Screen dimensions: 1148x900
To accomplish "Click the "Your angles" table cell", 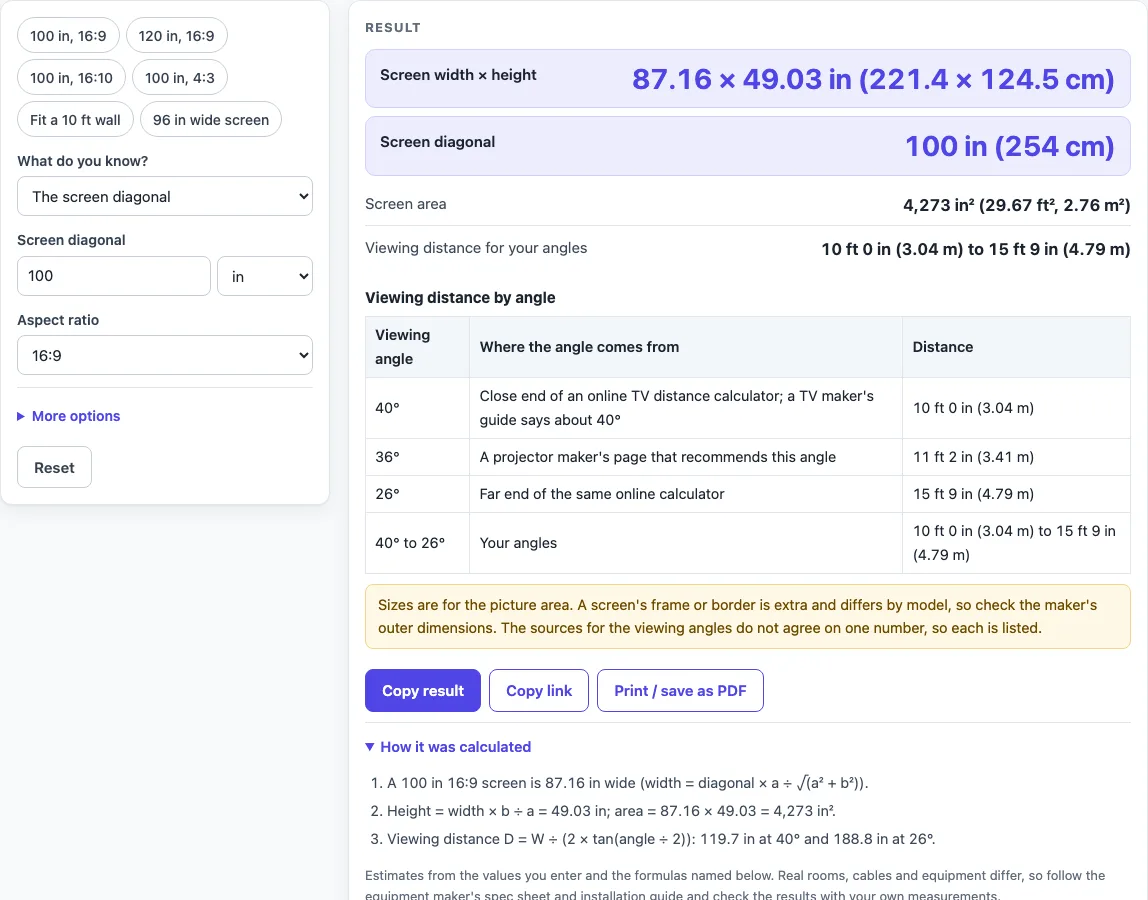I will click(685, 543).
